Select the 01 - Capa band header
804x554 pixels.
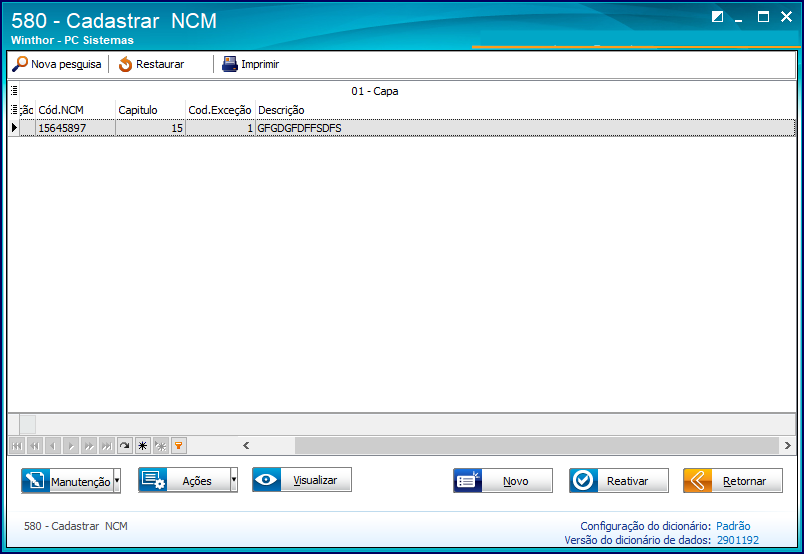[x=375, y=91]
